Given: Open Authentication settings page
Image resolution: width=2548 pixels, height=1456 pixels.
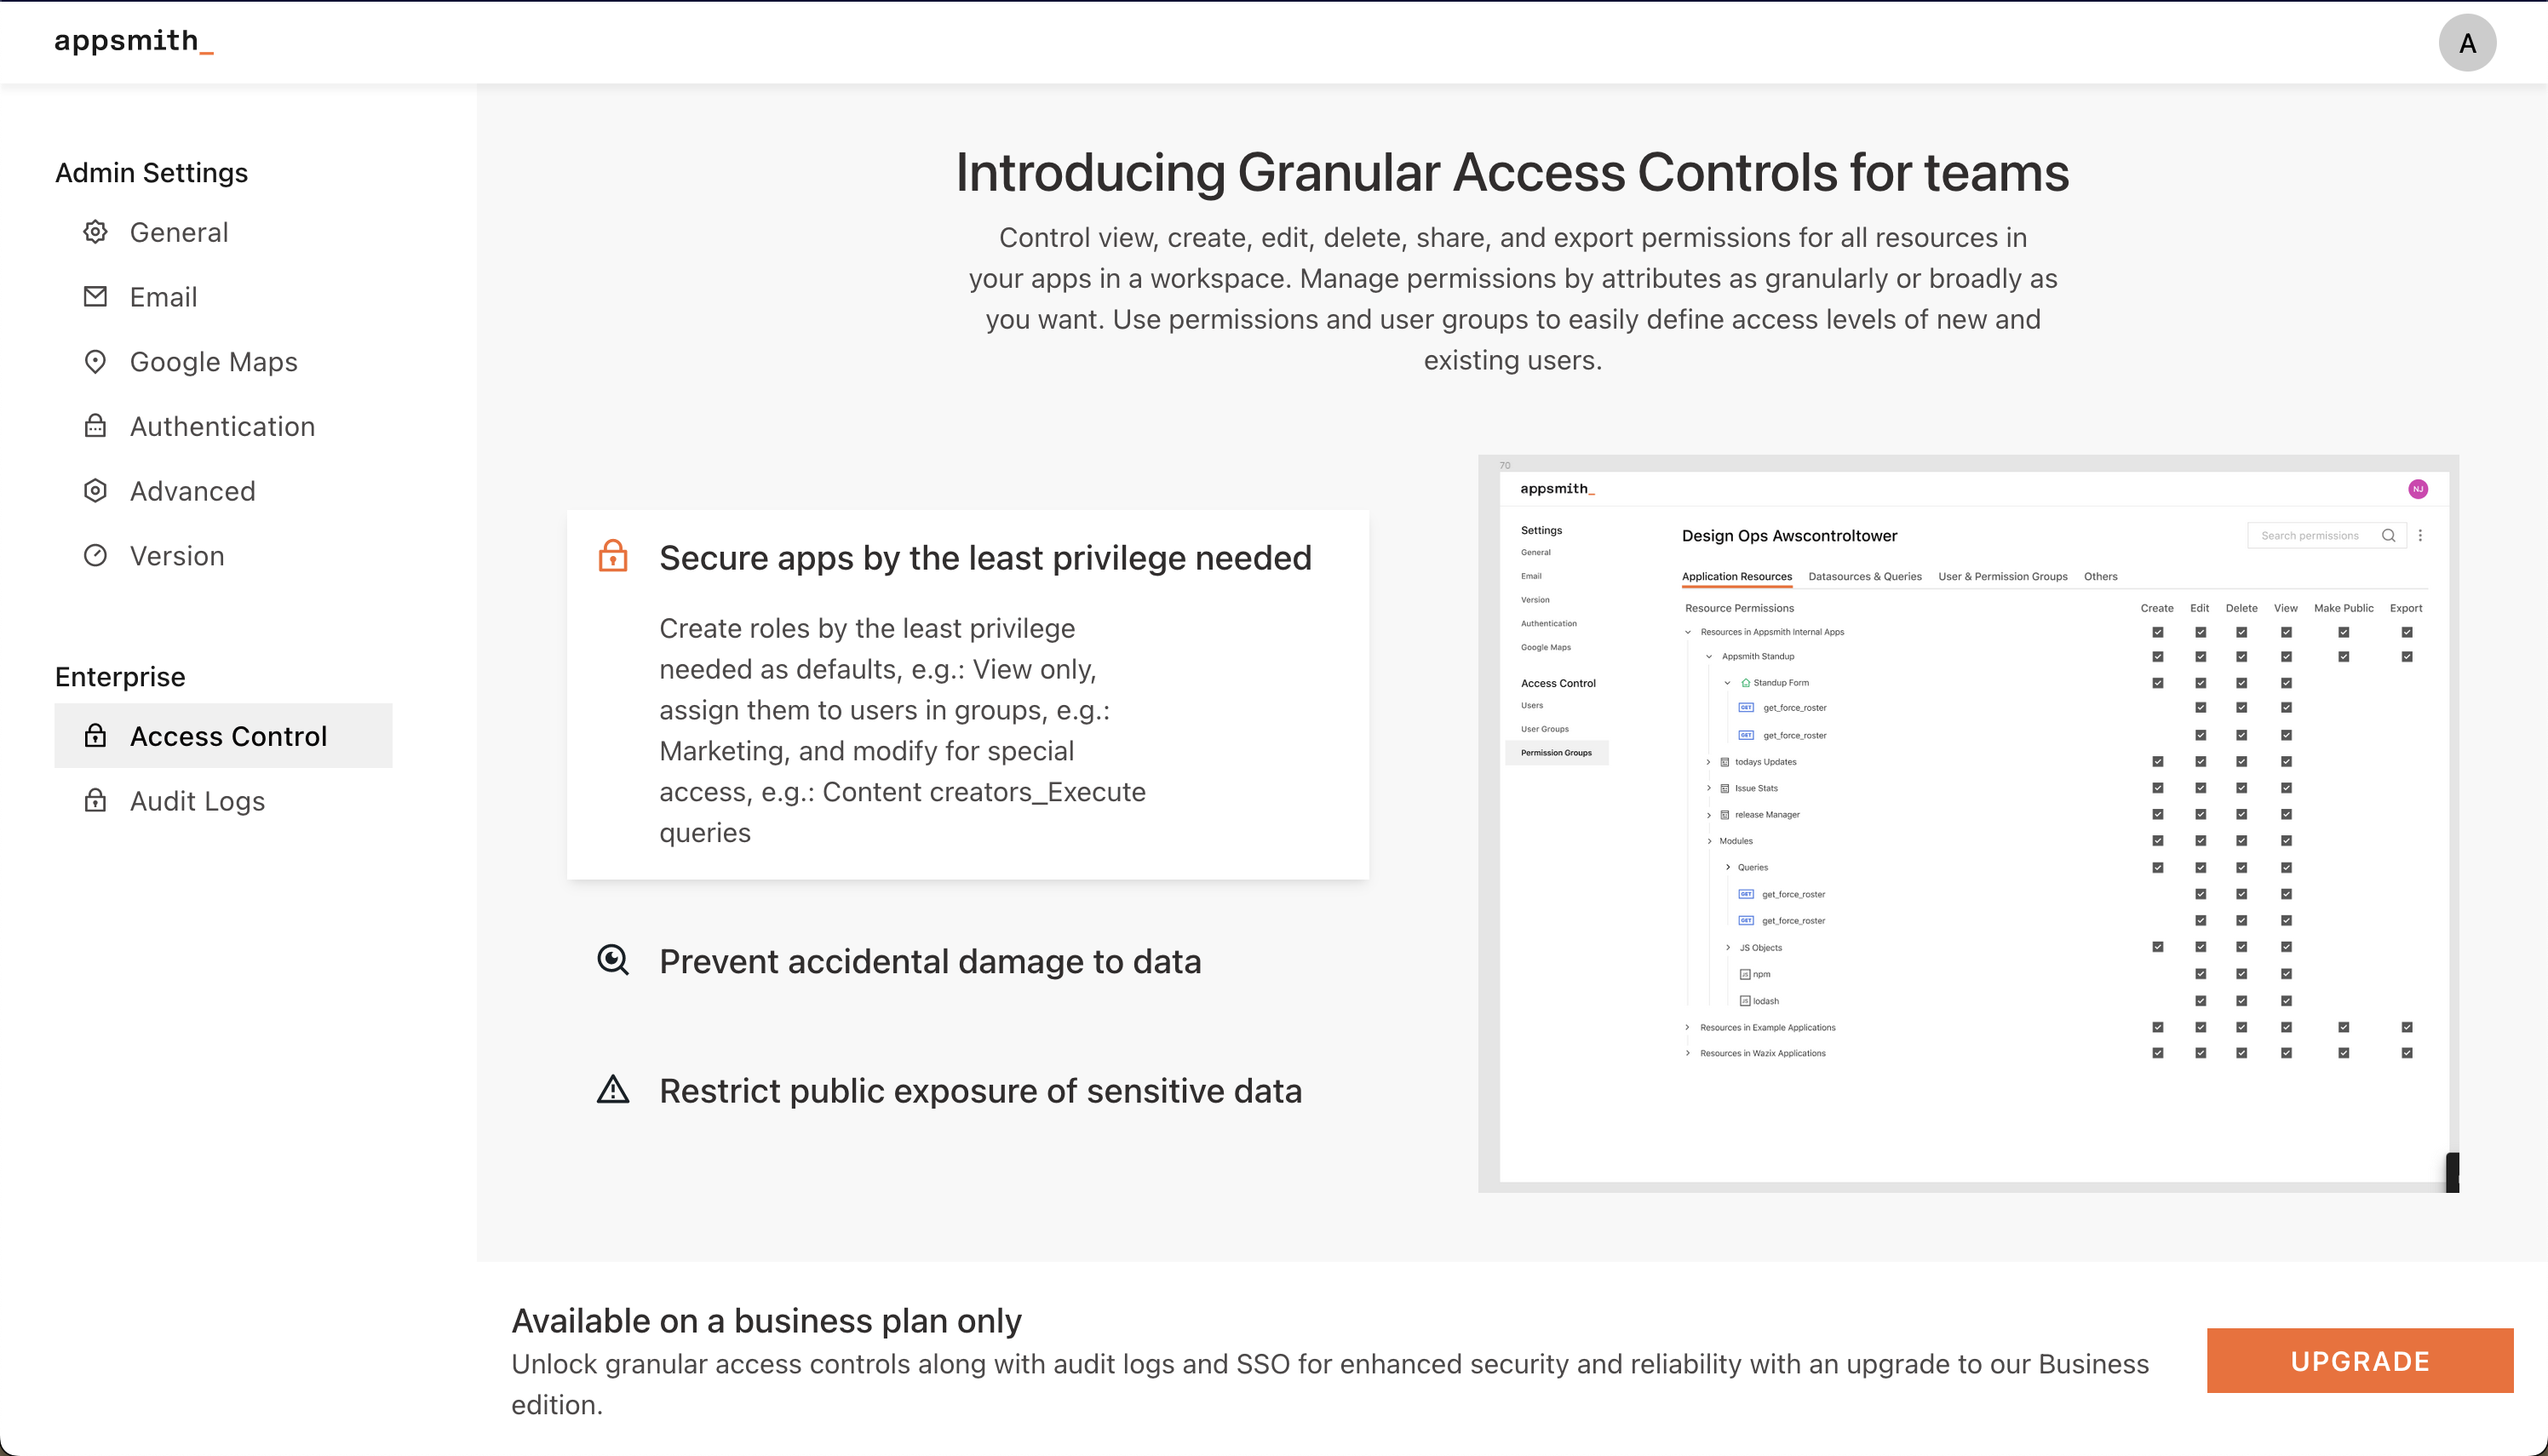Looking at the screenshot, I should click(x=222, y=426).
